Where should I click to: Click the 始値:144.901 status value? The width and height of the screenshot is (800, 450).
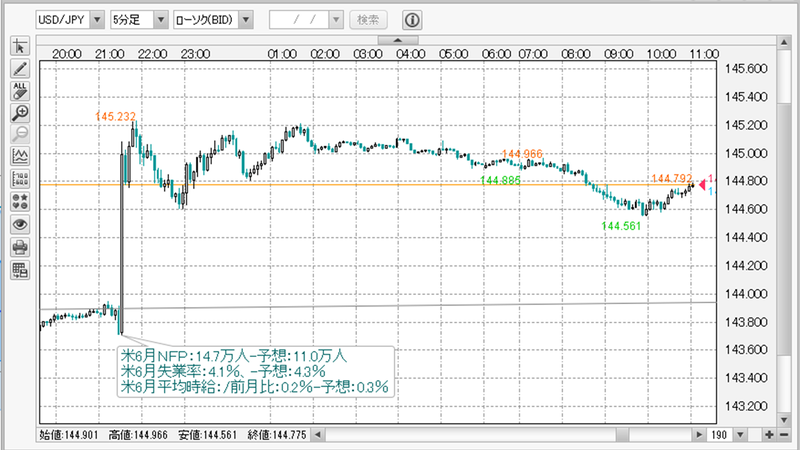pos(69,435)
